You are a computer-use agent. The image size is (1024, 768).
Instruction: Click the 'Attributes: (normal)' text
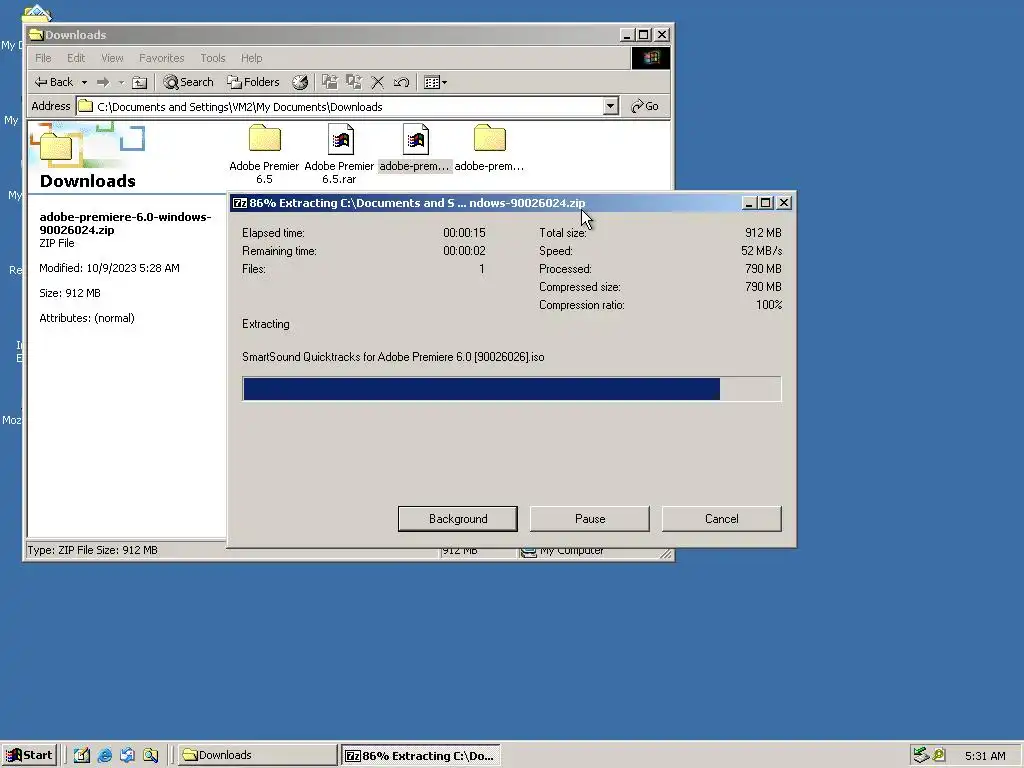(87, 318)
